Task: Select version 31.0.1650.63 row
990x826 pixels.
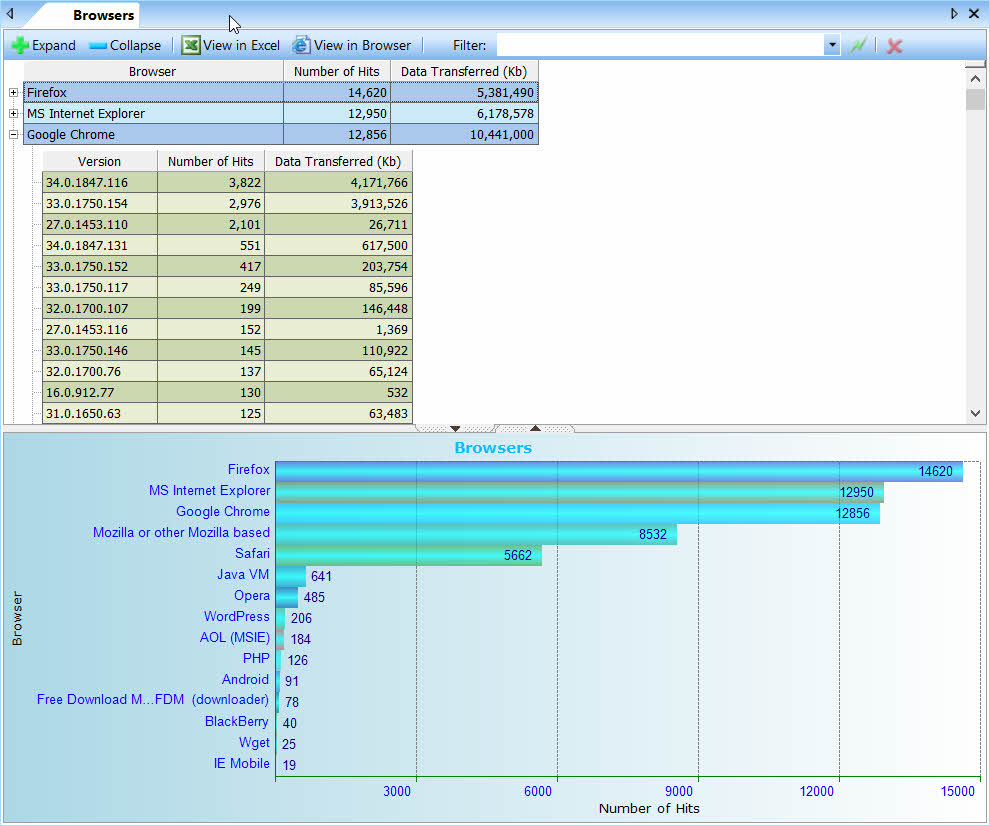Action: pos(227,413)
